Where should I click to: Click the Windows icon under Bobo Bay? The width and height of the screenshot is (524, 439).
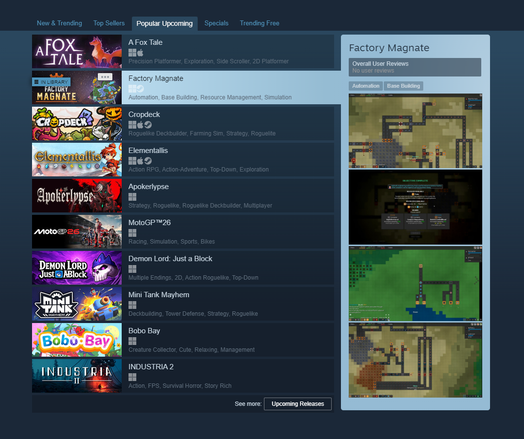pyautogui.click(x=132, y=341)
